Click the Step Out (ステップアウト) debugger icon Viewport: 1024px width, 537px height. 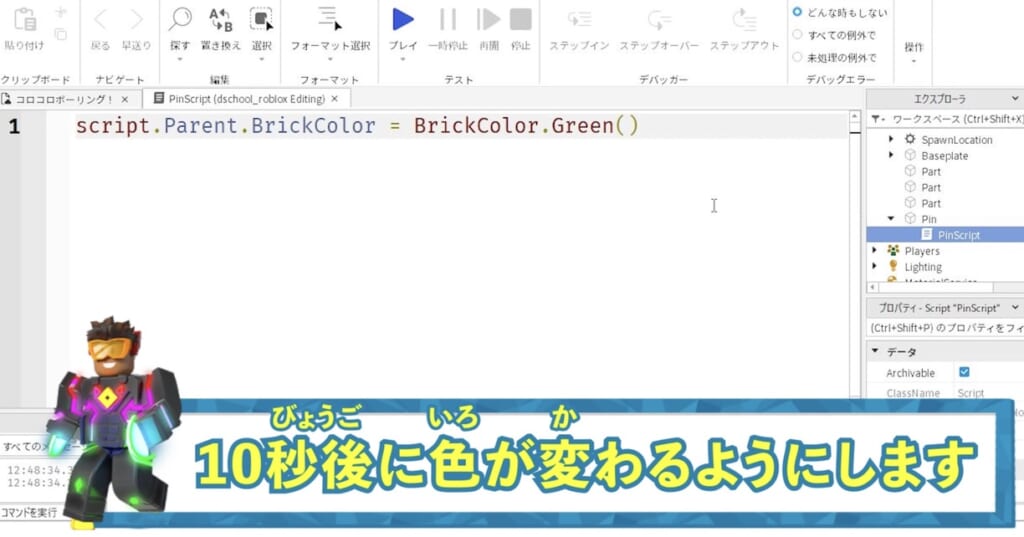[x=744, y=20]
